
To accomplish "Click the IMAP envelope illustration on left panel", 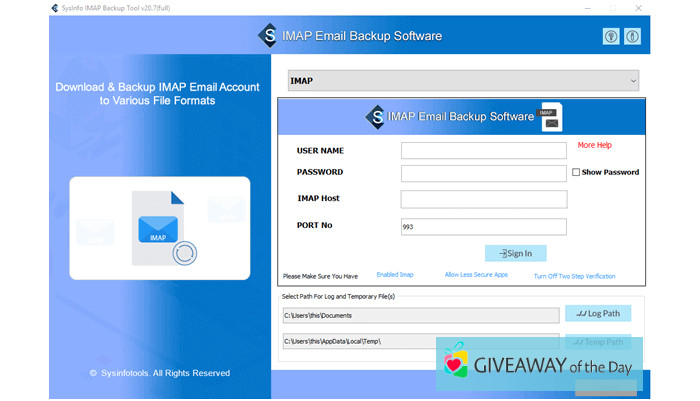I will tap(158, 229).
